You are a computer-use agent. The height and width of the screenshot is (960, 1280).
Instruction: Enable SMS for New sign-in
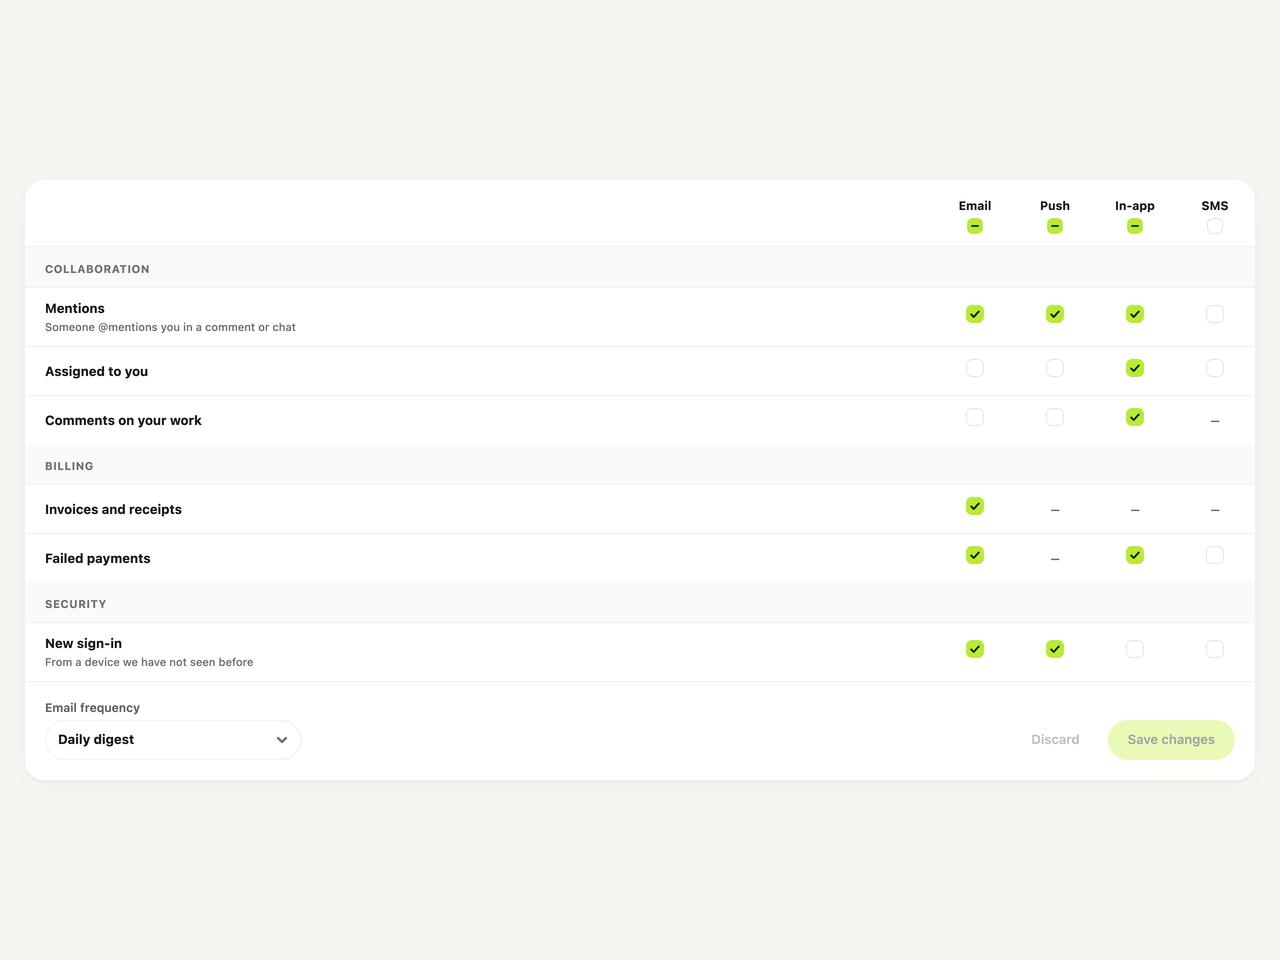(x=1215, y=649)
